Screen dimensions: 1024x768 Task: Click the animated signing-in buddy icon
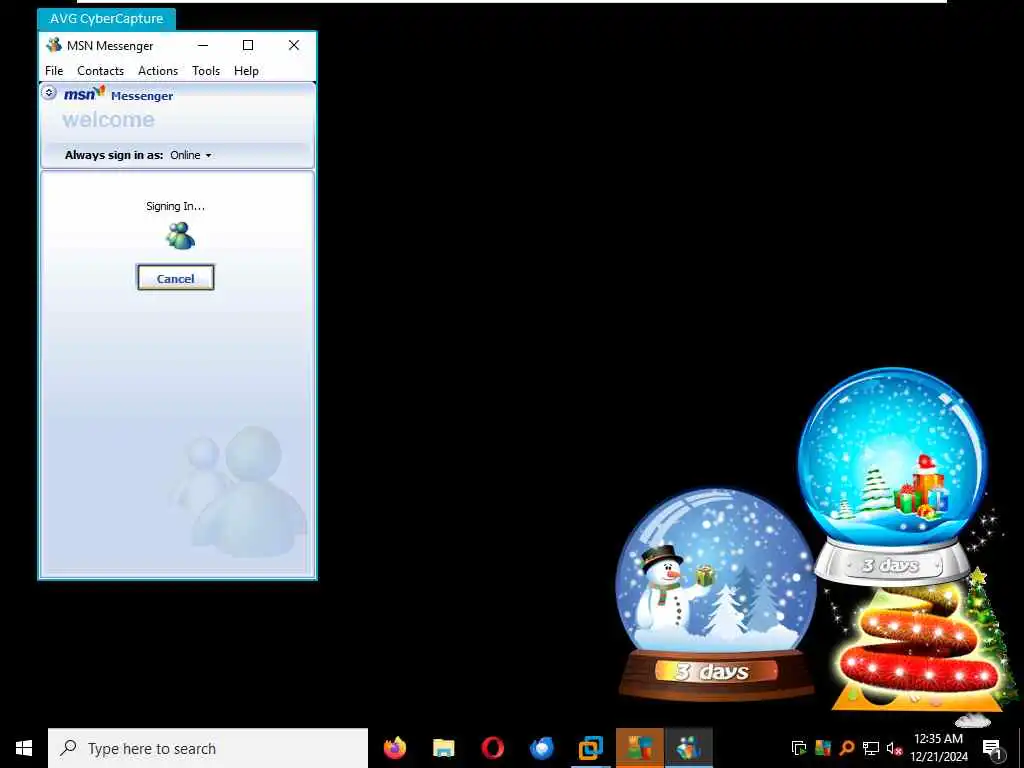tap(180, 236)
